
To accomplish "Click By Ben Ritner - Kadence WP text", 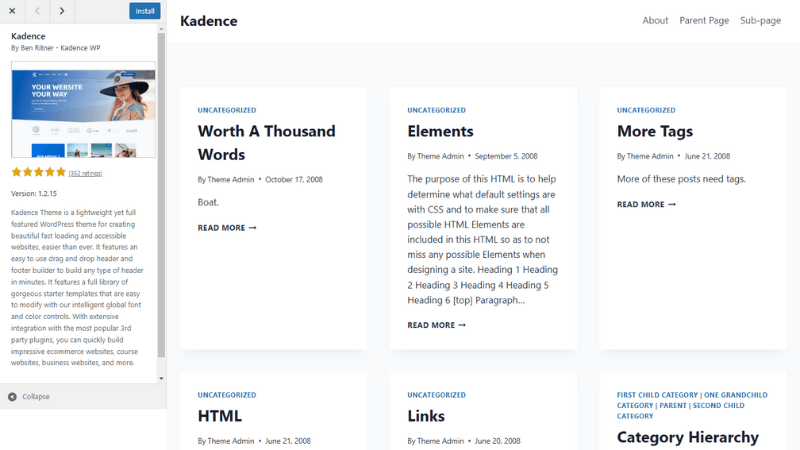I will 56,48.
